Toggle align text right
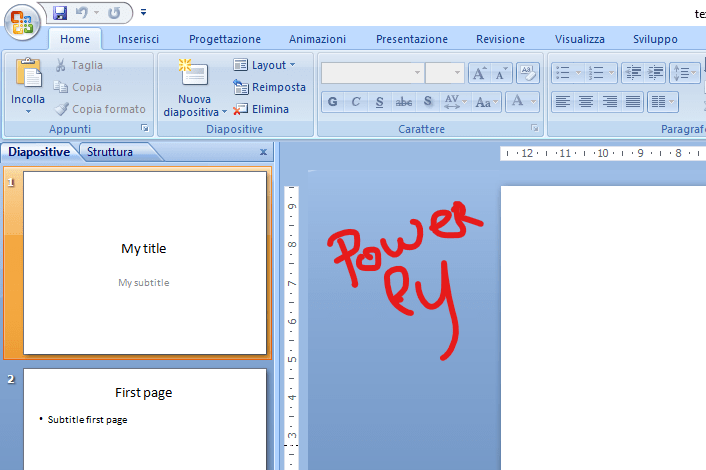Viewport: 706px width, 470px height. [x=610, y=102]
